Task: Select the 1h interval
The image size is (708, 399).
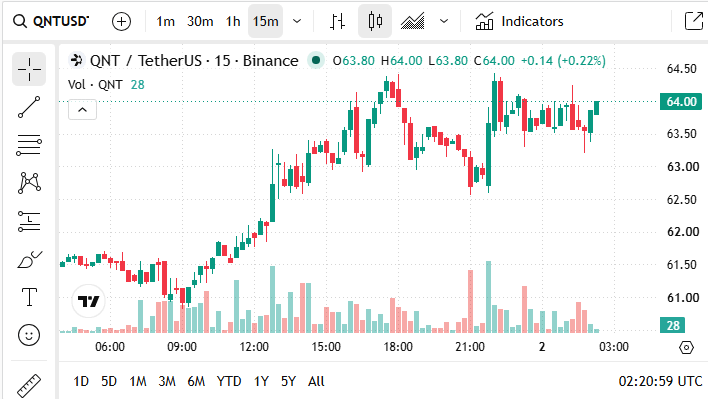Action: tap(233, 21)
